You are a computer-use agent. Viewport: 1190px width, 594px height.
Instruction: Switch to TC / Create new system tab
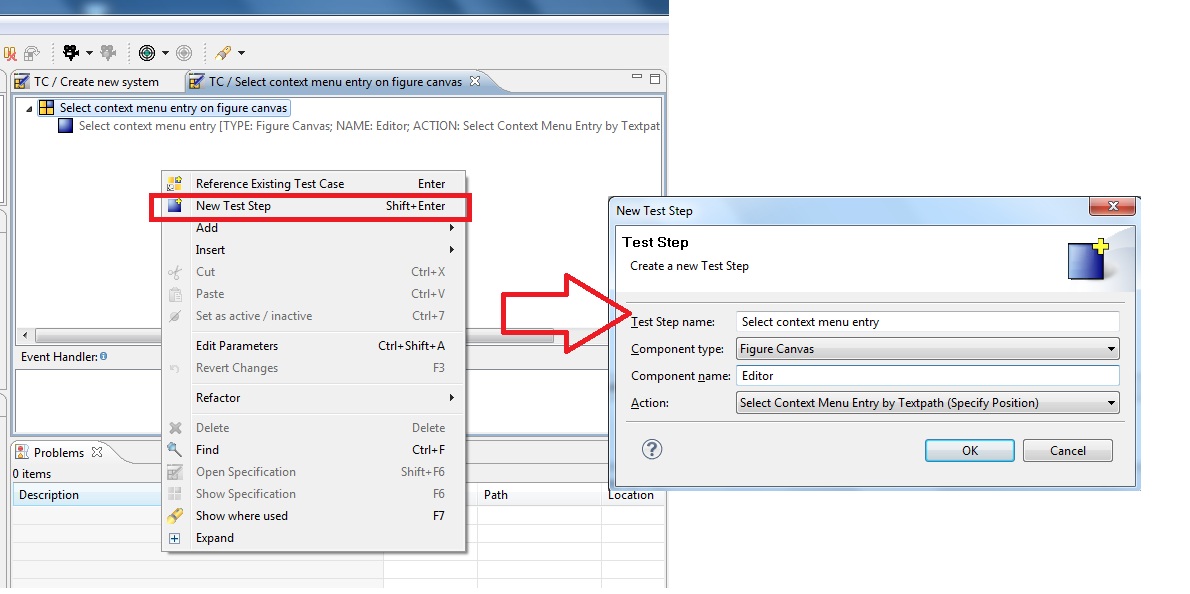pos(96,82)
